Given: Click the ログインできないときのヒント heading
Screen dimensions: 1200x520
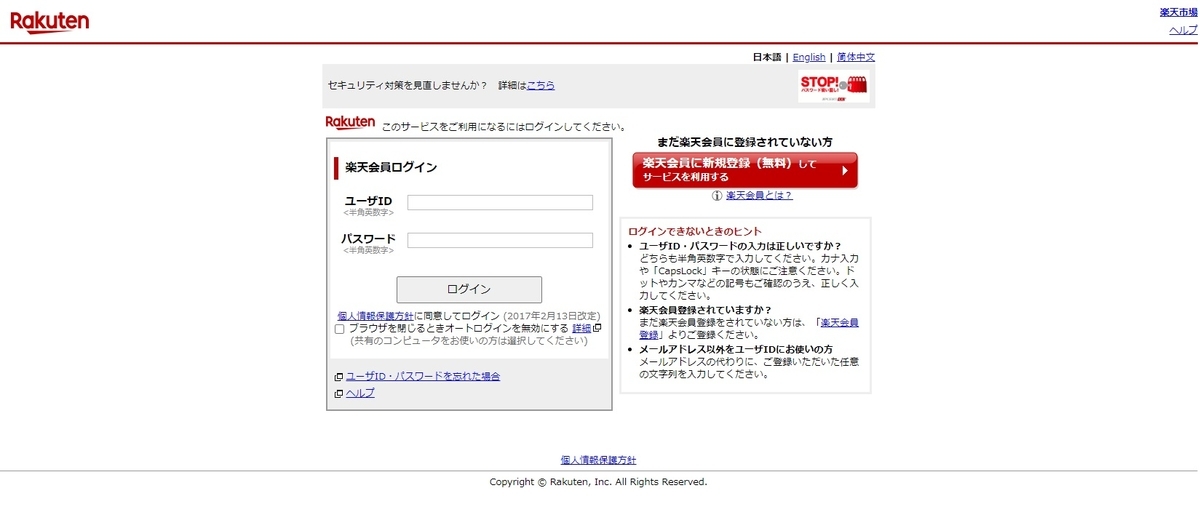Looking at the screenshot, I should click(x=695, y=231).
